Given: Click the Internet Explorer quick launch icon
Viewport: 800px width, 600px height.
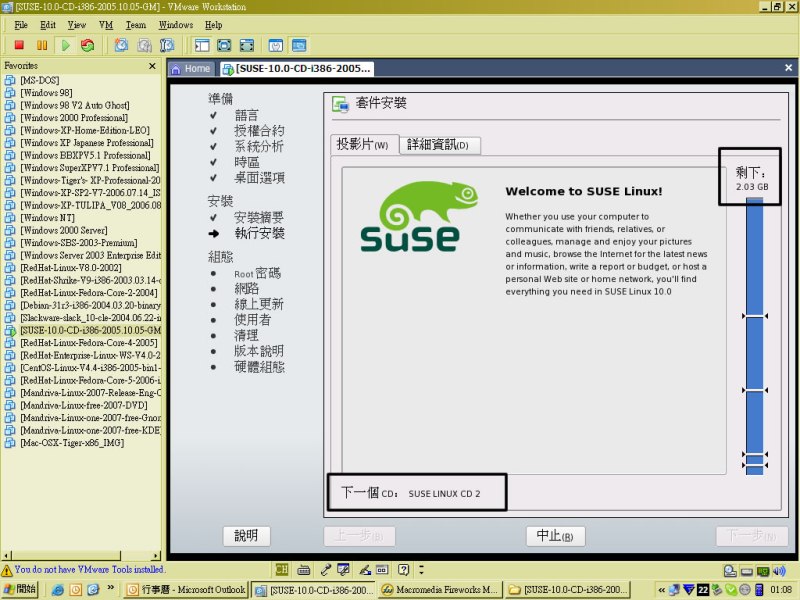Looking at the screenshot, I should pos(58,590).
